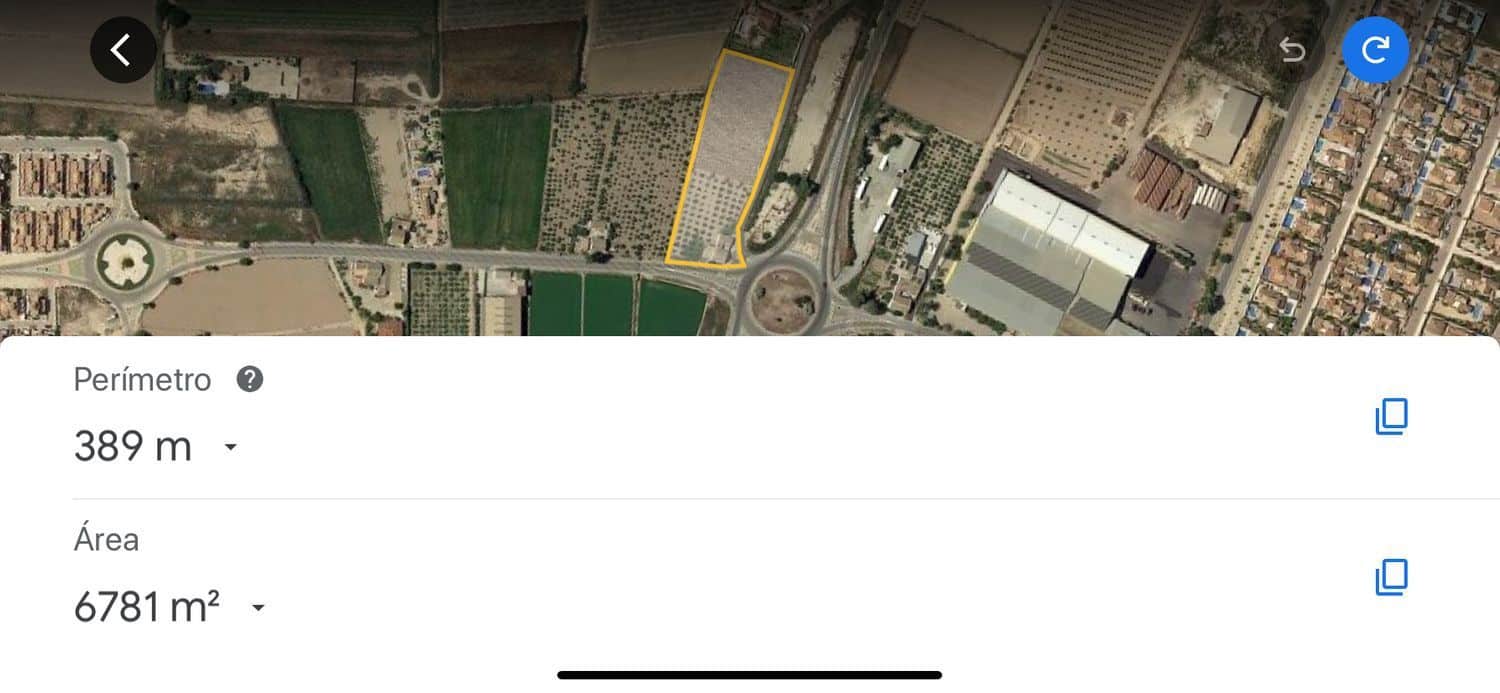Tap the home indicator bar at bottom
1500x693 pixels.
pyautogui.click(x=750, y=675)
